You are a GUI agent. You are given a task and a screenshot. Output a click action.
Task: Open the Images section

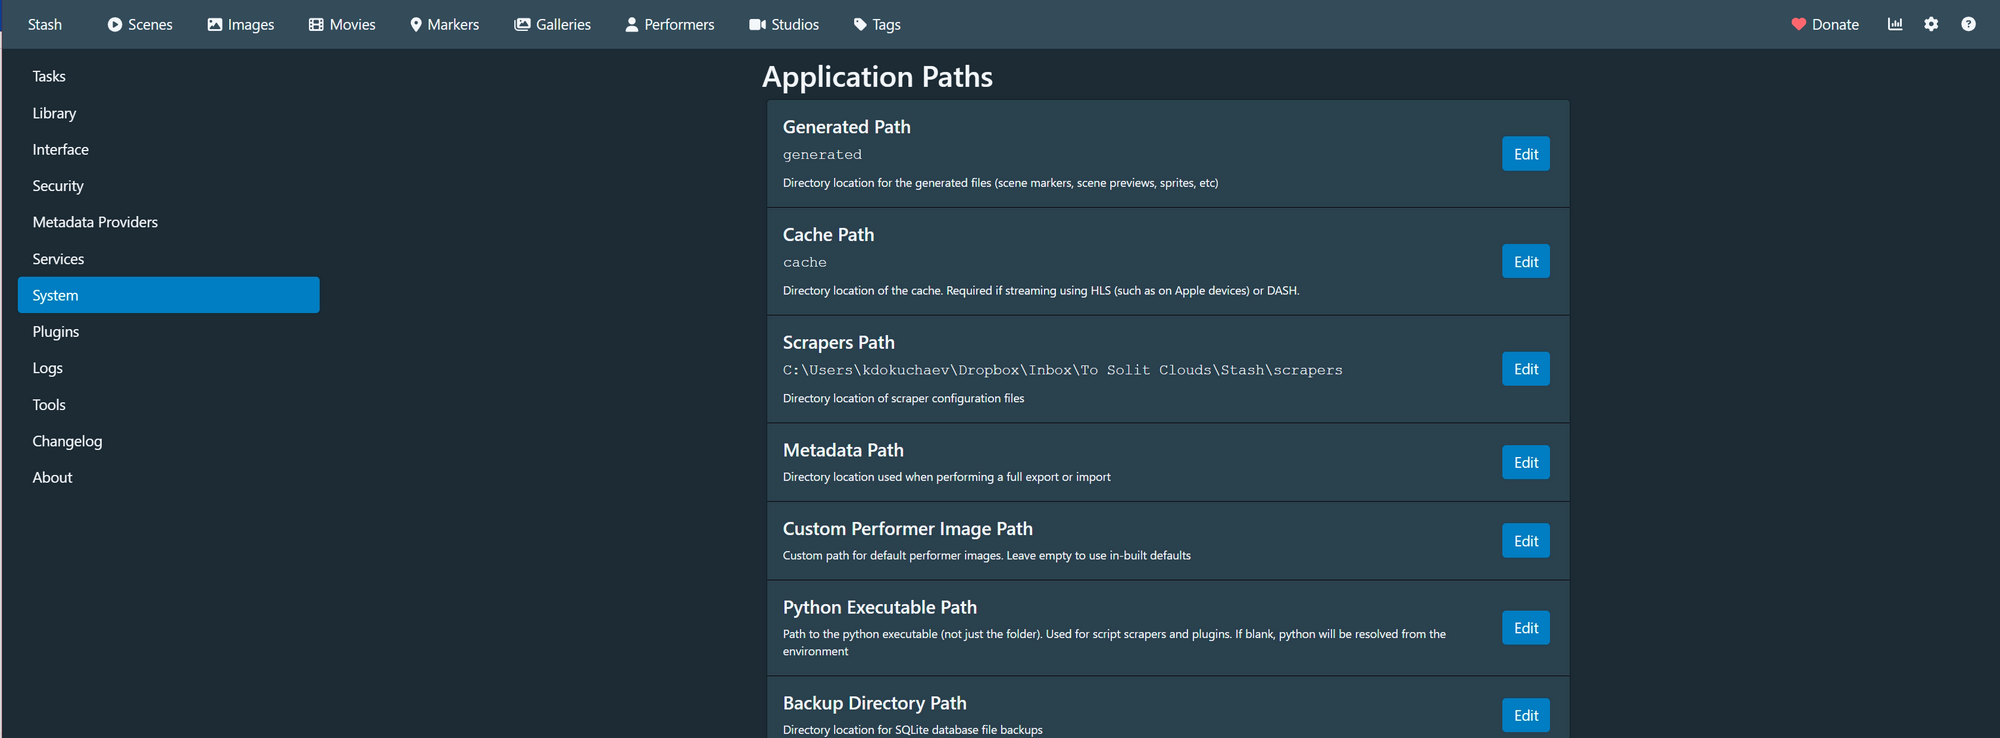point(241,24)
